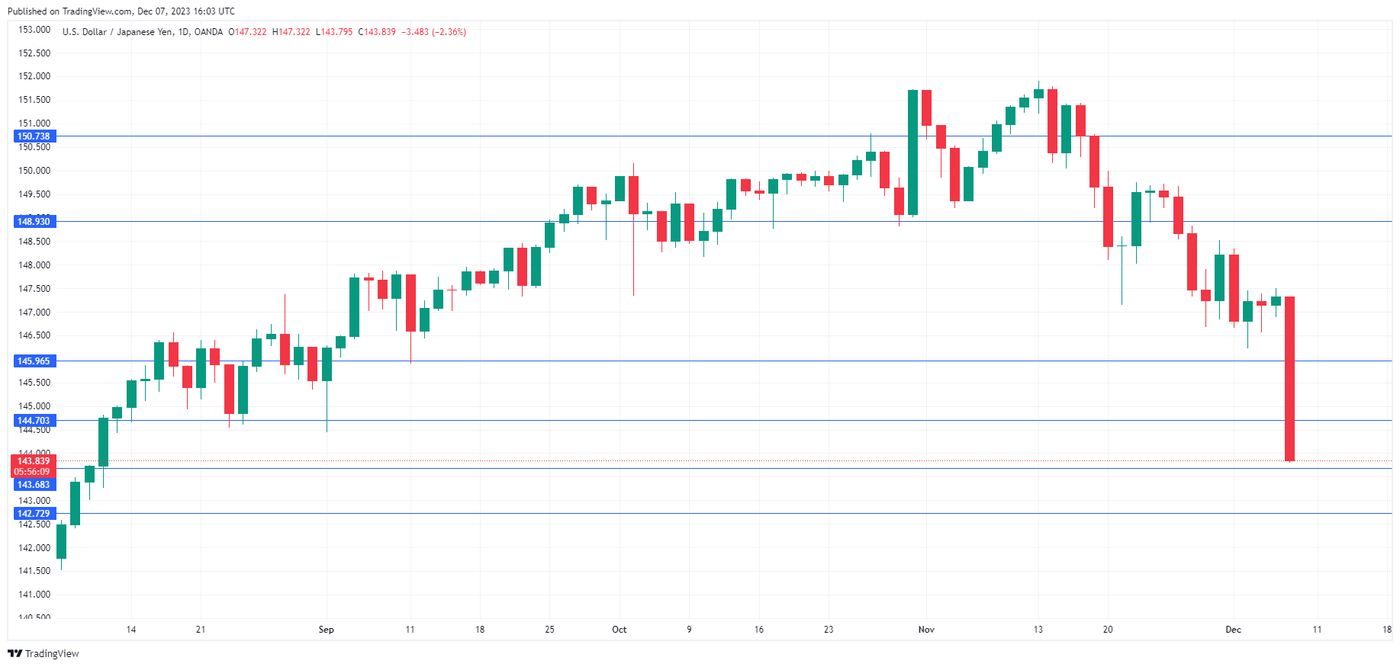1400x667 pixels.
Task: Click the 153.000 price axis label
Action: point(36,29)
